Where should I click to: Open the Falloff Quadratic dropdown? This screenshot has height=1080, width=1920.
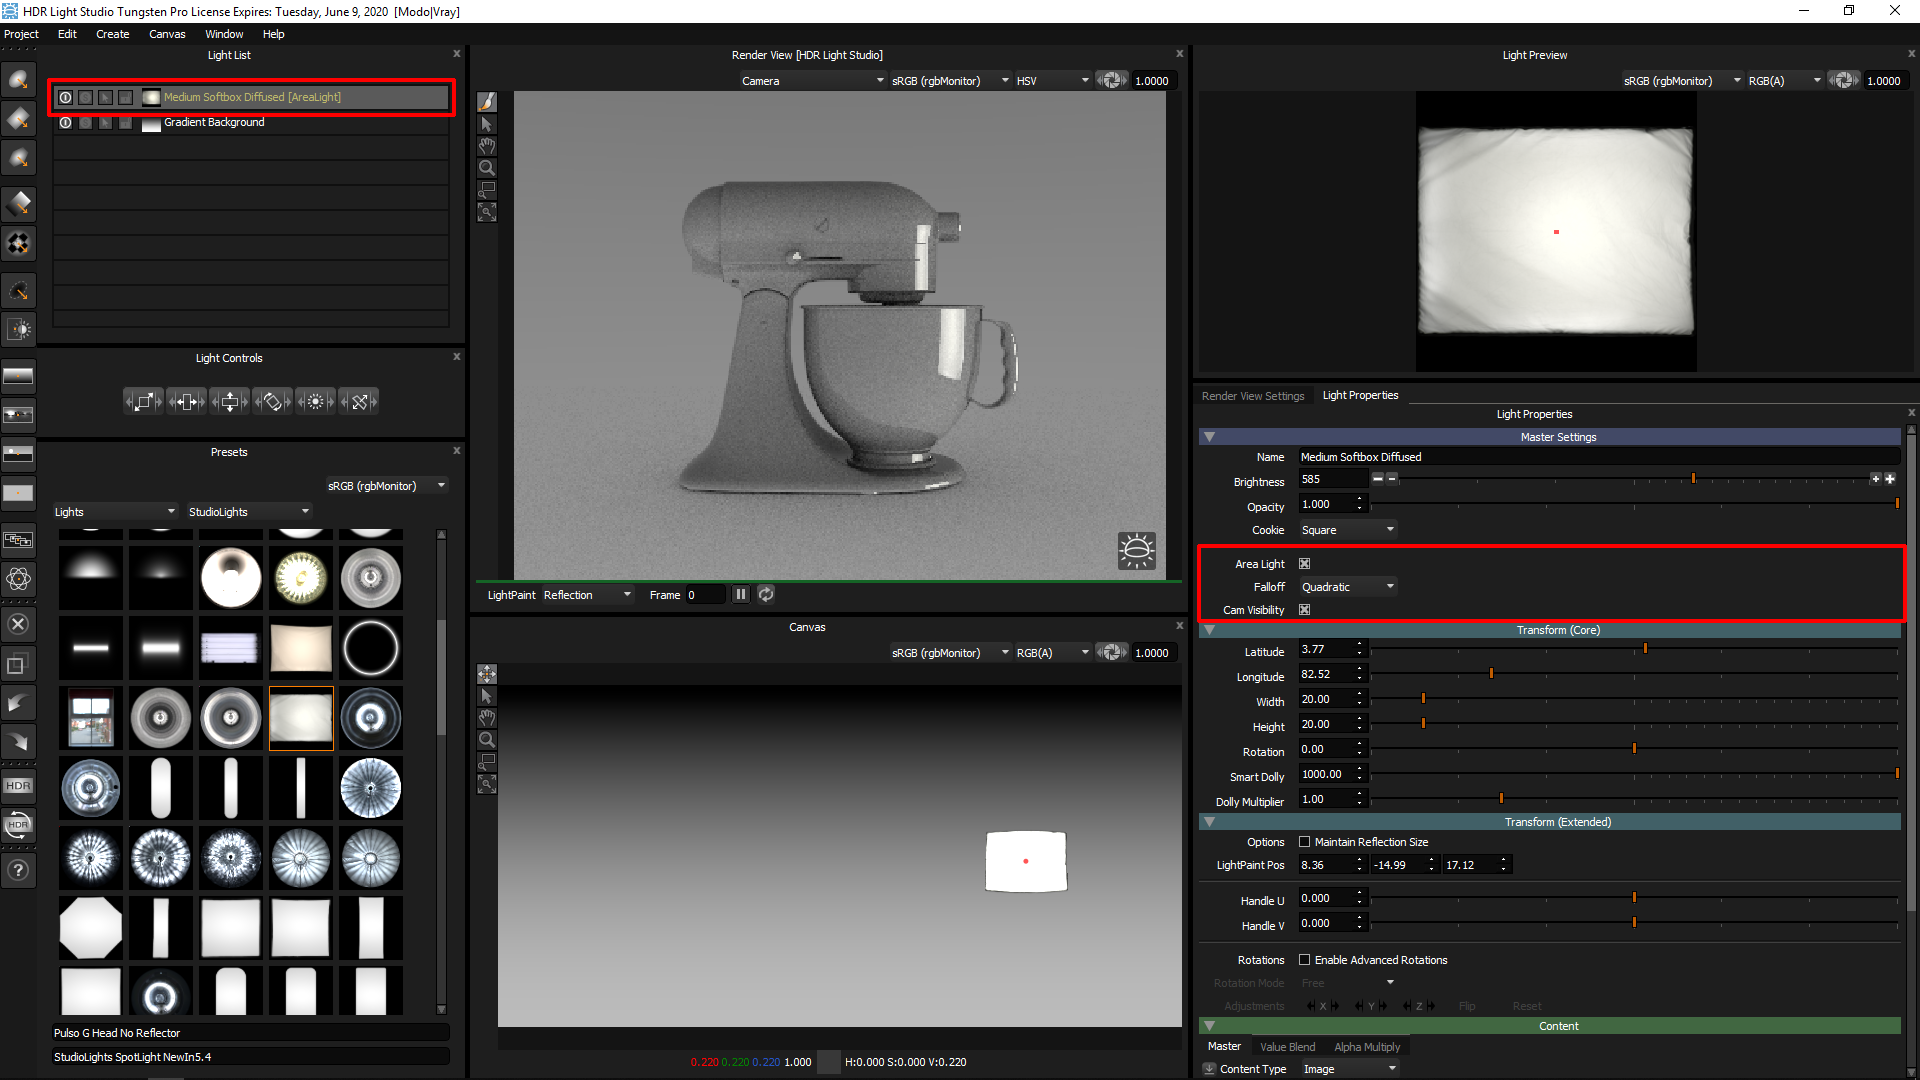(x=1347, y=588)
